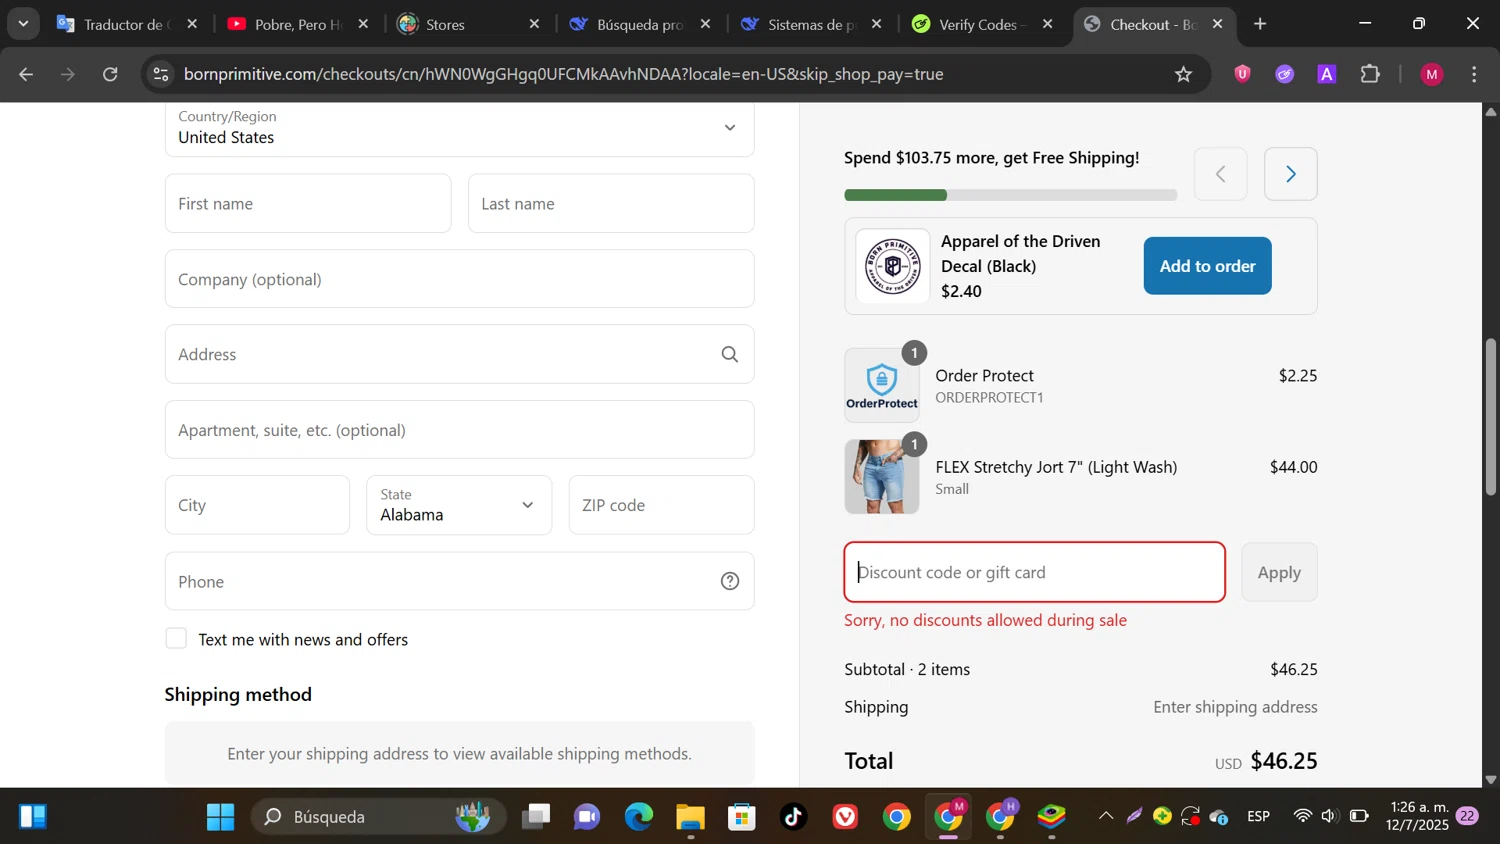Open Wi-Fi network settings in tray
The width and height of the screenshot is (1500, 844).
(x=1302, y=816)
